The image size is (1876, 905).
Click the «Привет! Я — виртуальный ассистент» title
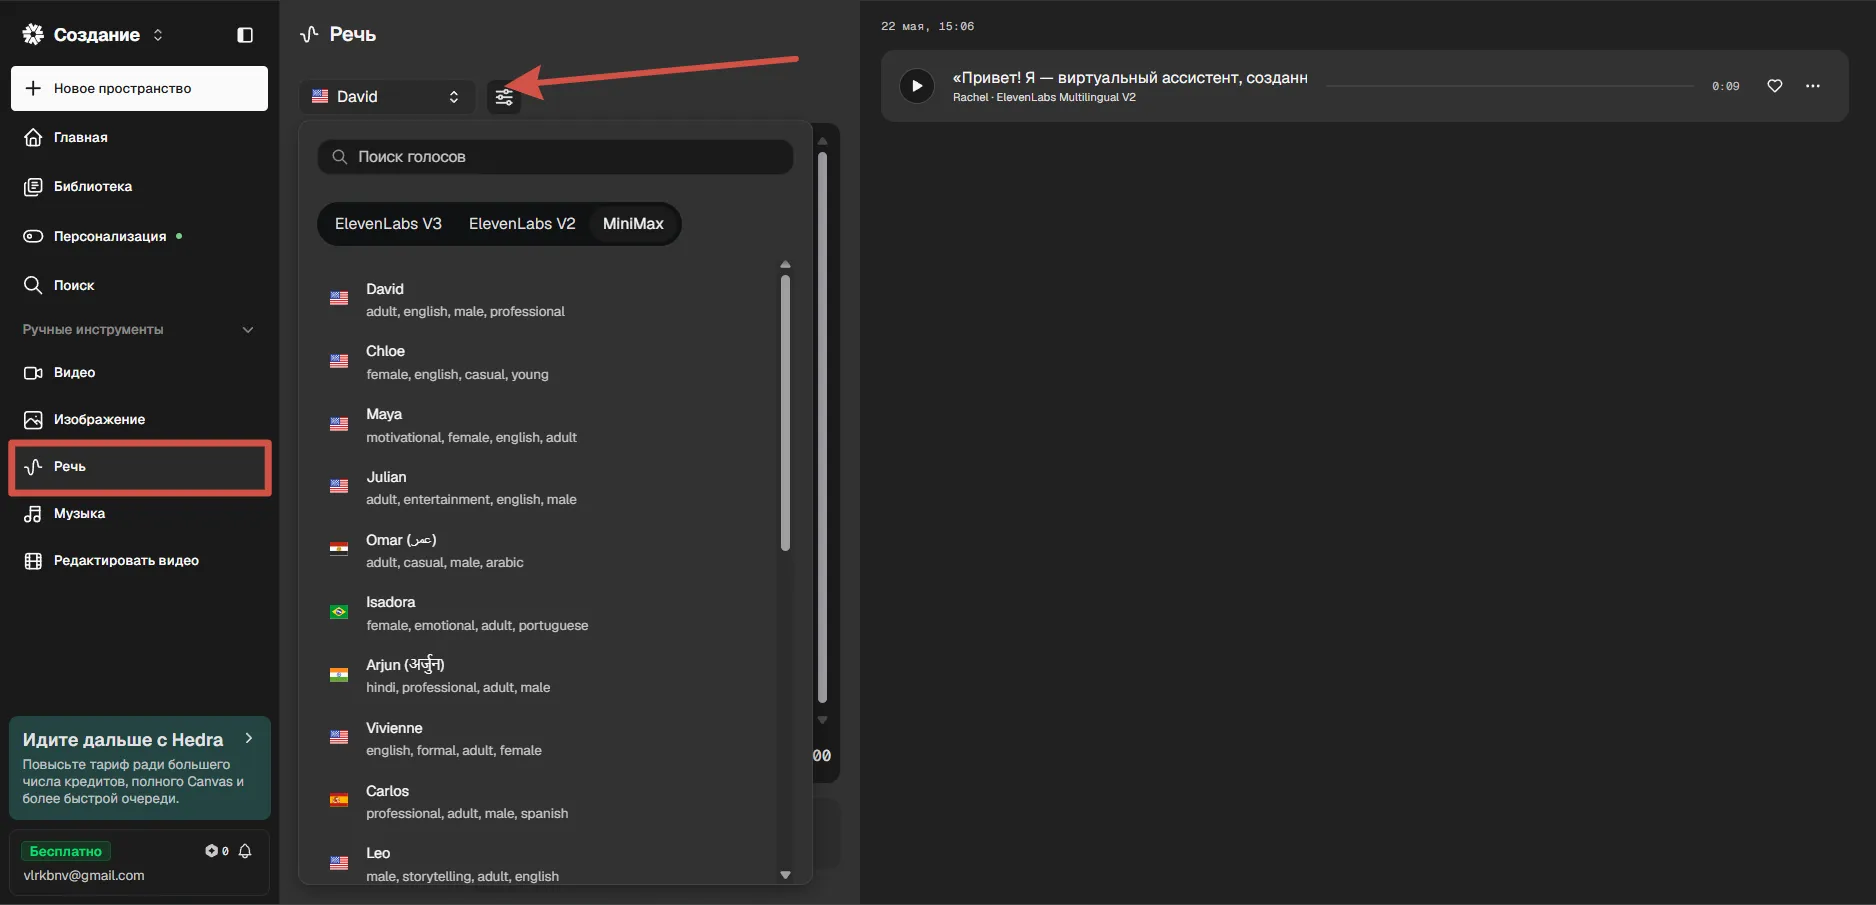point(1130,78)
